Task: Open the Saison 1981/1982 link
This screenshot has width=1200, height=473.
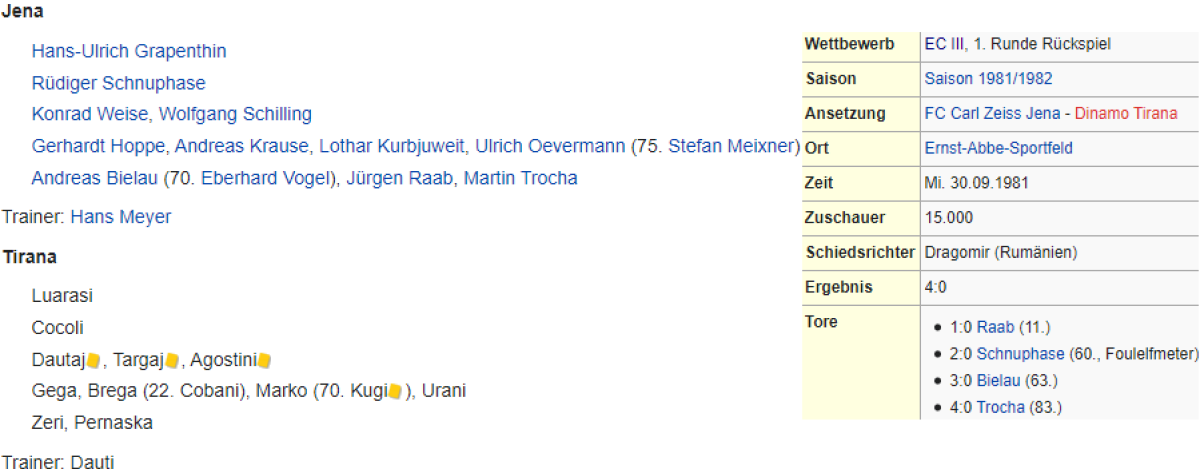Action: coord(988,79)
